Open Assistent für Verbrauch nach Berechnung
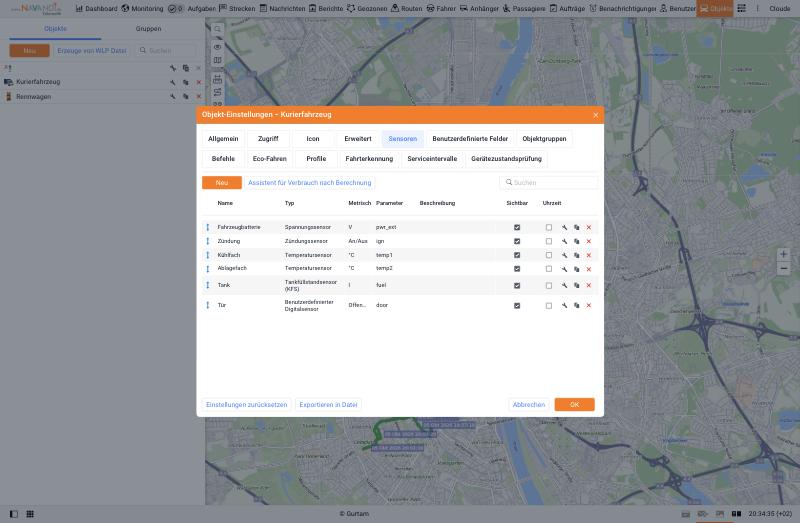 point(310,183)
